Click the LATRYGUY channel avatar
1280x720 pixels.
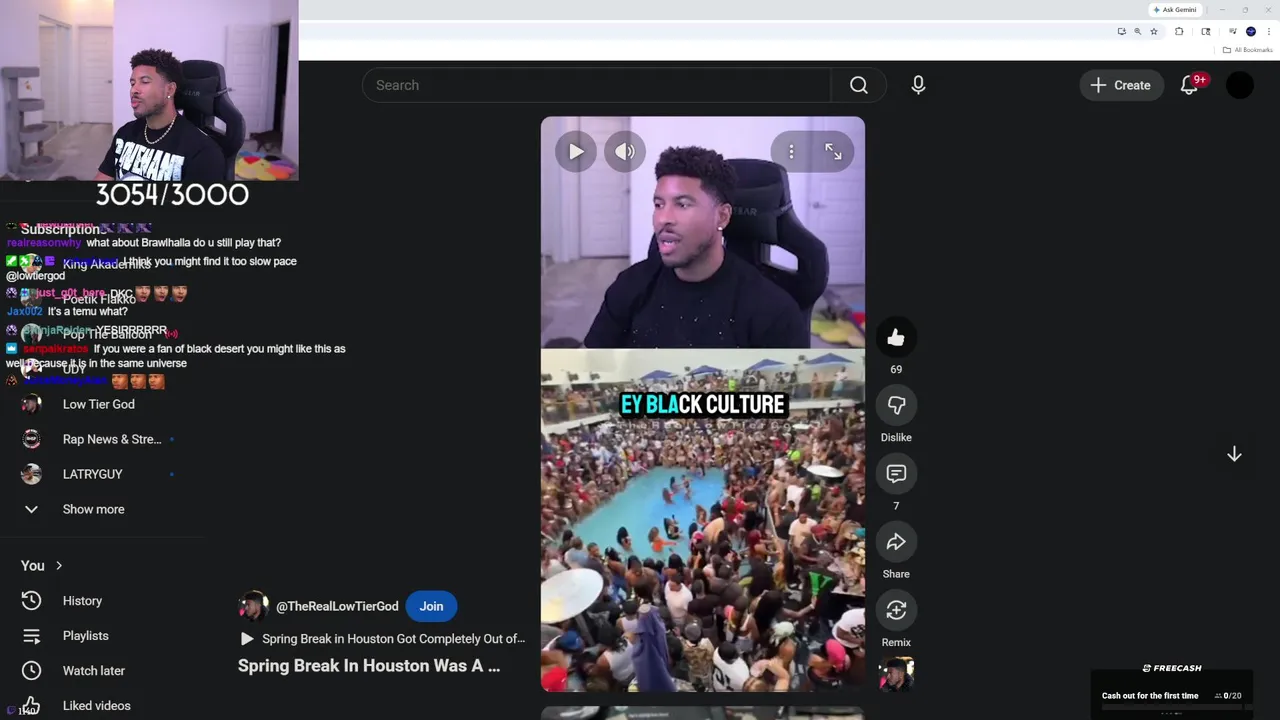tap(31, 474)
